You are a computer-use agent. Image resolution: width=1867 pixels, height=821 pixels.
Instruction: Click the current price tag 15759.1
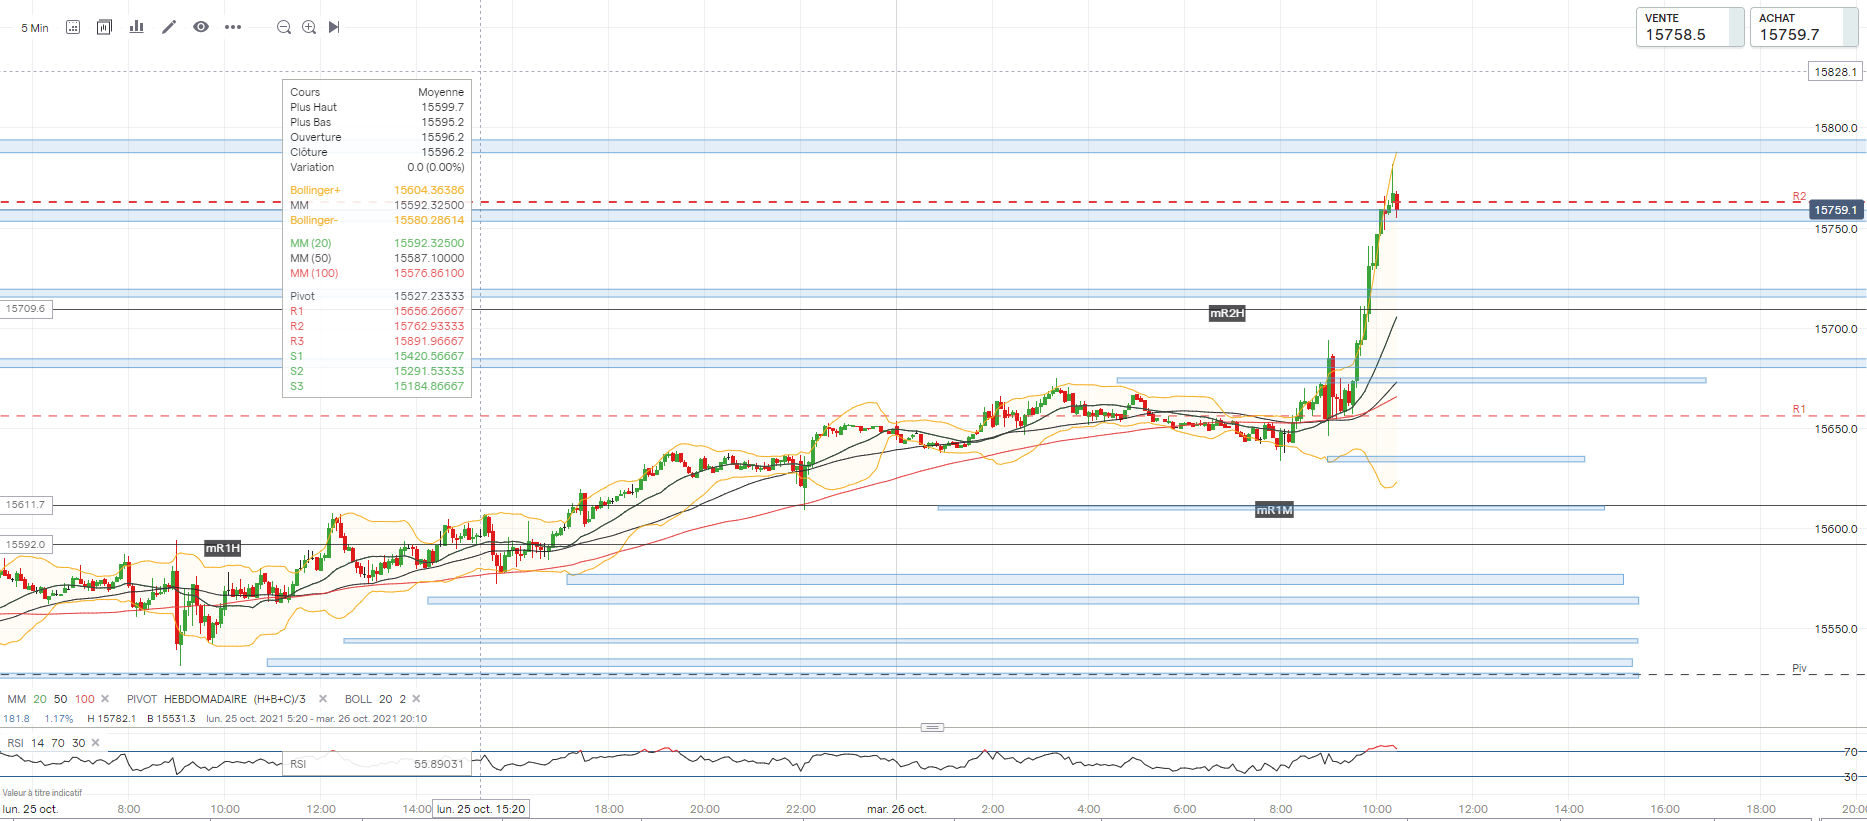click(x=1836, y=210)
